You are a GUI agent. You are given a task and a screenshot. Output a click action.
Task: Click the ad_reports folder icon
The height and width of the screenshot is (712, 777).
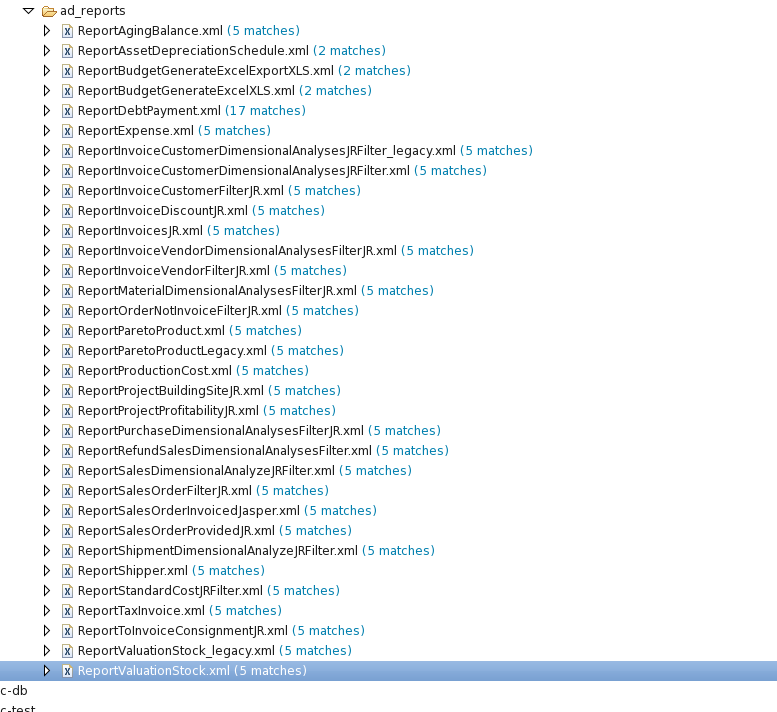pos(48,11)
